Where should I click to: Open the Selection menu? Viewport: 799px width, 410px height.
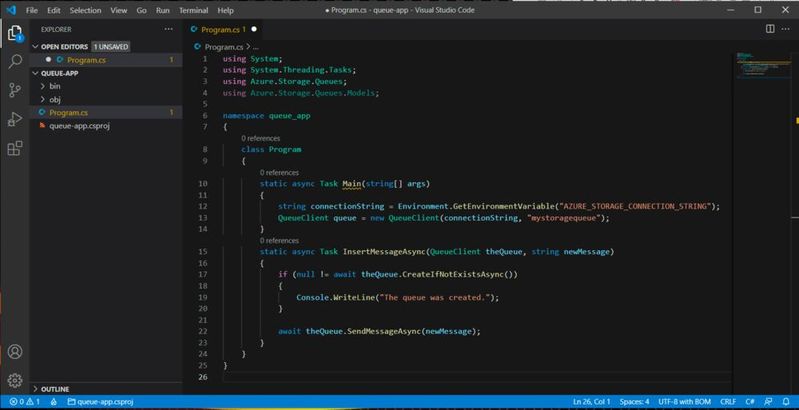[86, 10]
